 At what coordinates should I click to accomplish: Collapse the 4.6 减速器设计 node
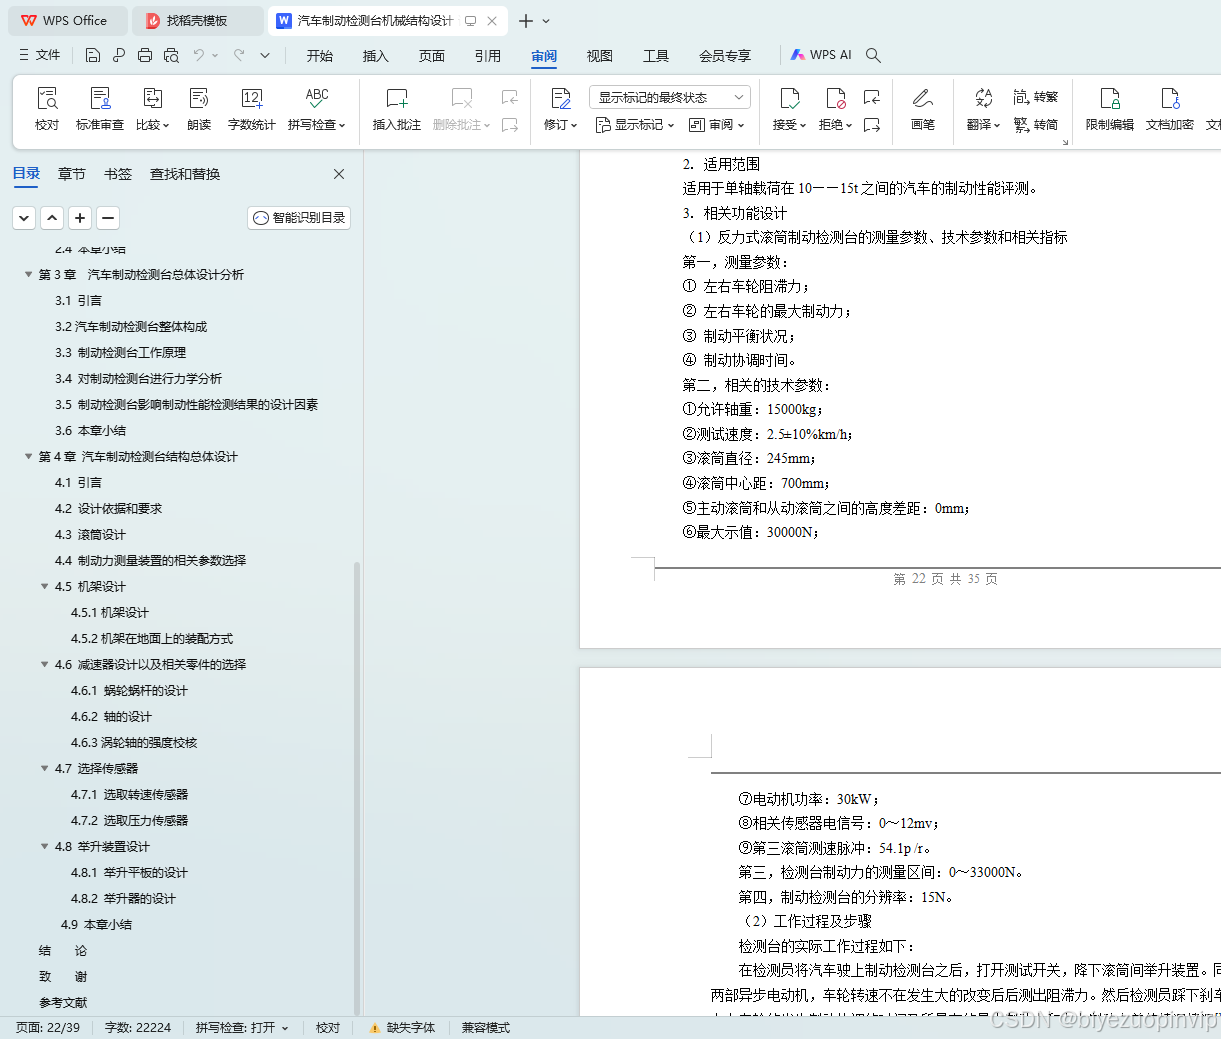coord(45,664)
